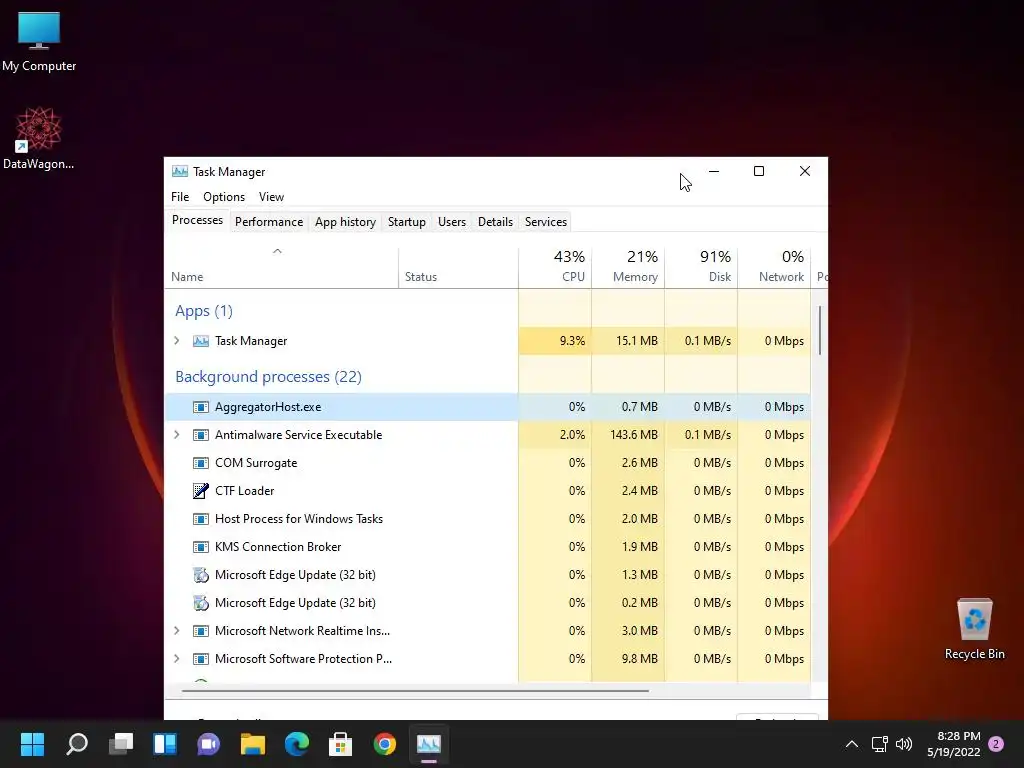Click the AggregatorHost.exe process icon
Screen dimensions: 1024x768
[x=200, y=407]
